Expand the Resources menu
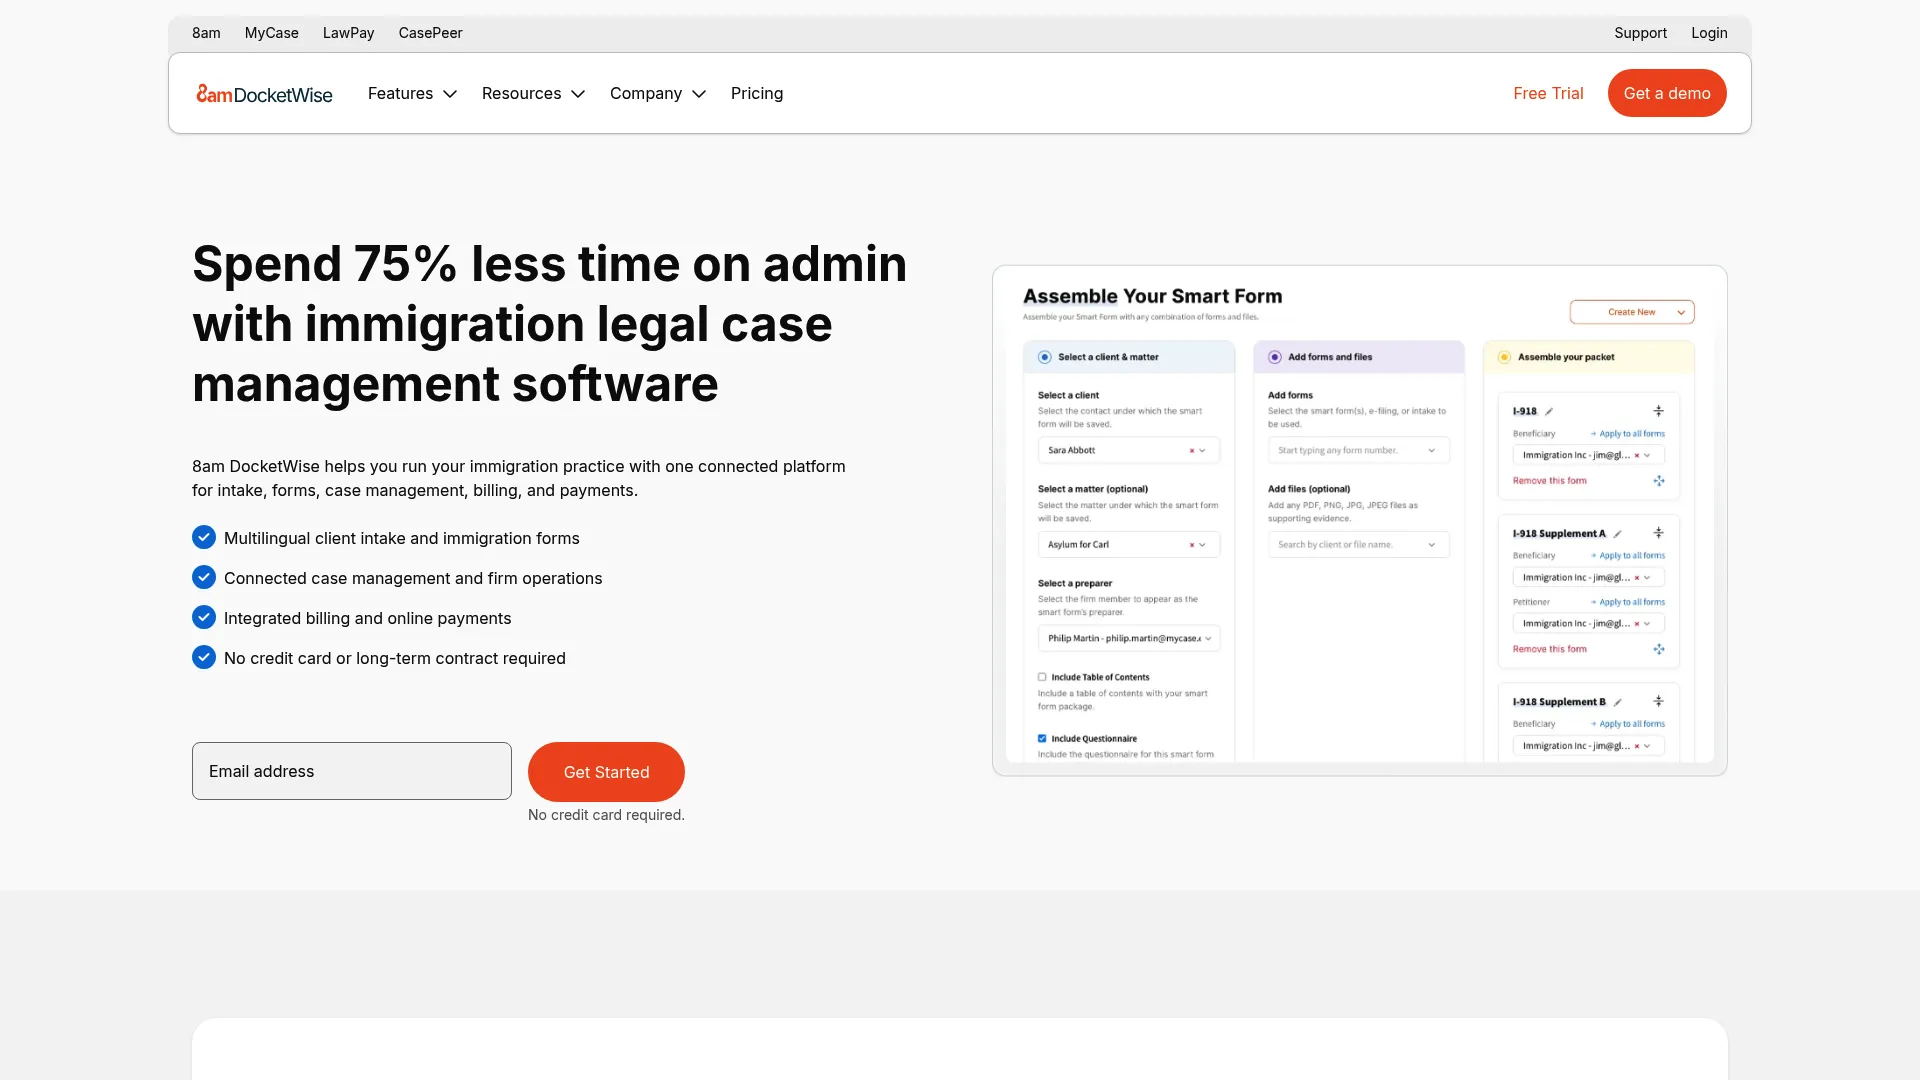 (x=533, y=94)
